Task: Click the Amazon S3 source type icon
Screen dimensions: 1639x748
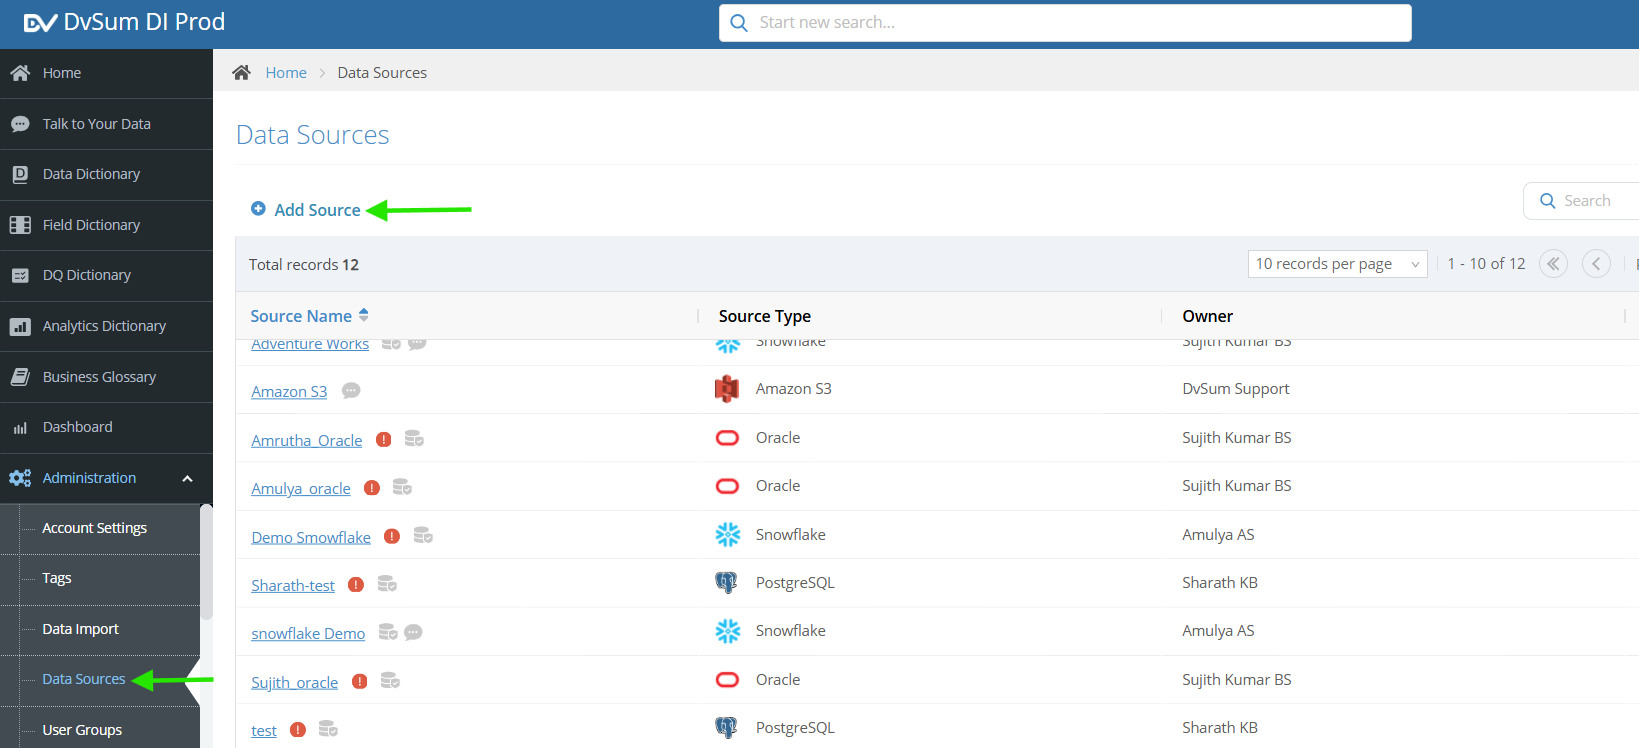Action: (727, 389)
